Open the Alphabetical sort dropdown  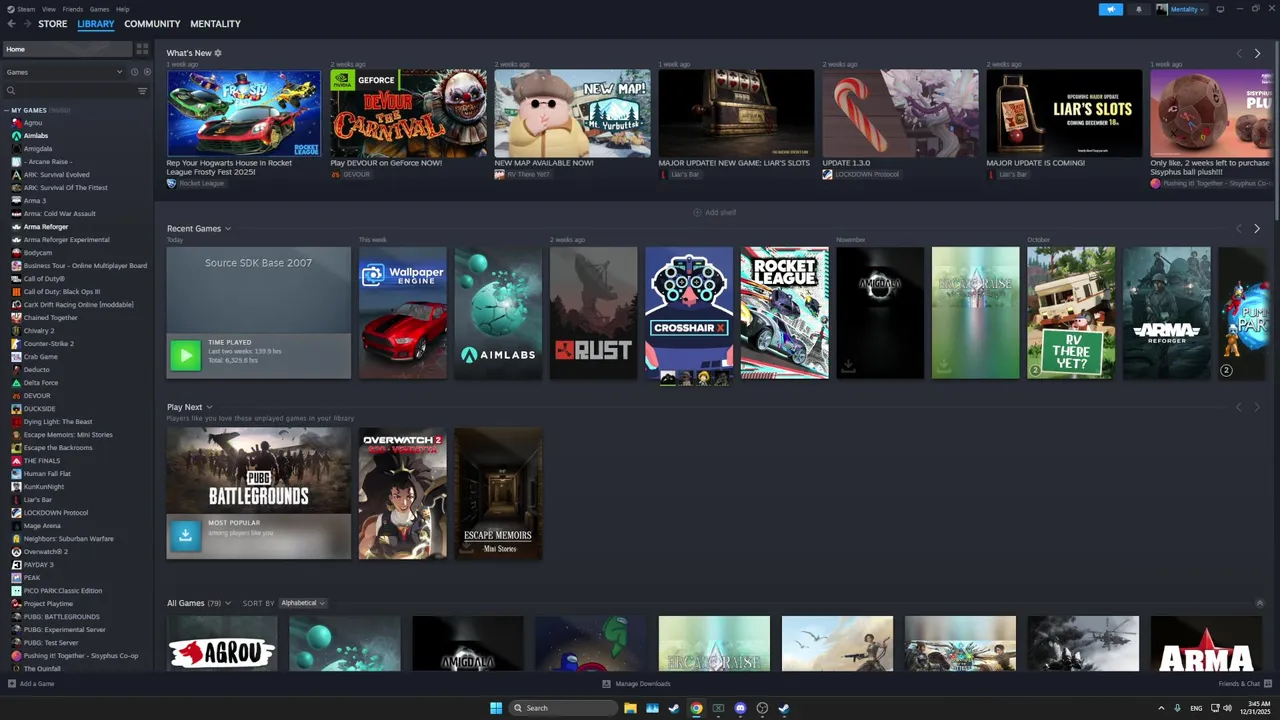[303, 603]
